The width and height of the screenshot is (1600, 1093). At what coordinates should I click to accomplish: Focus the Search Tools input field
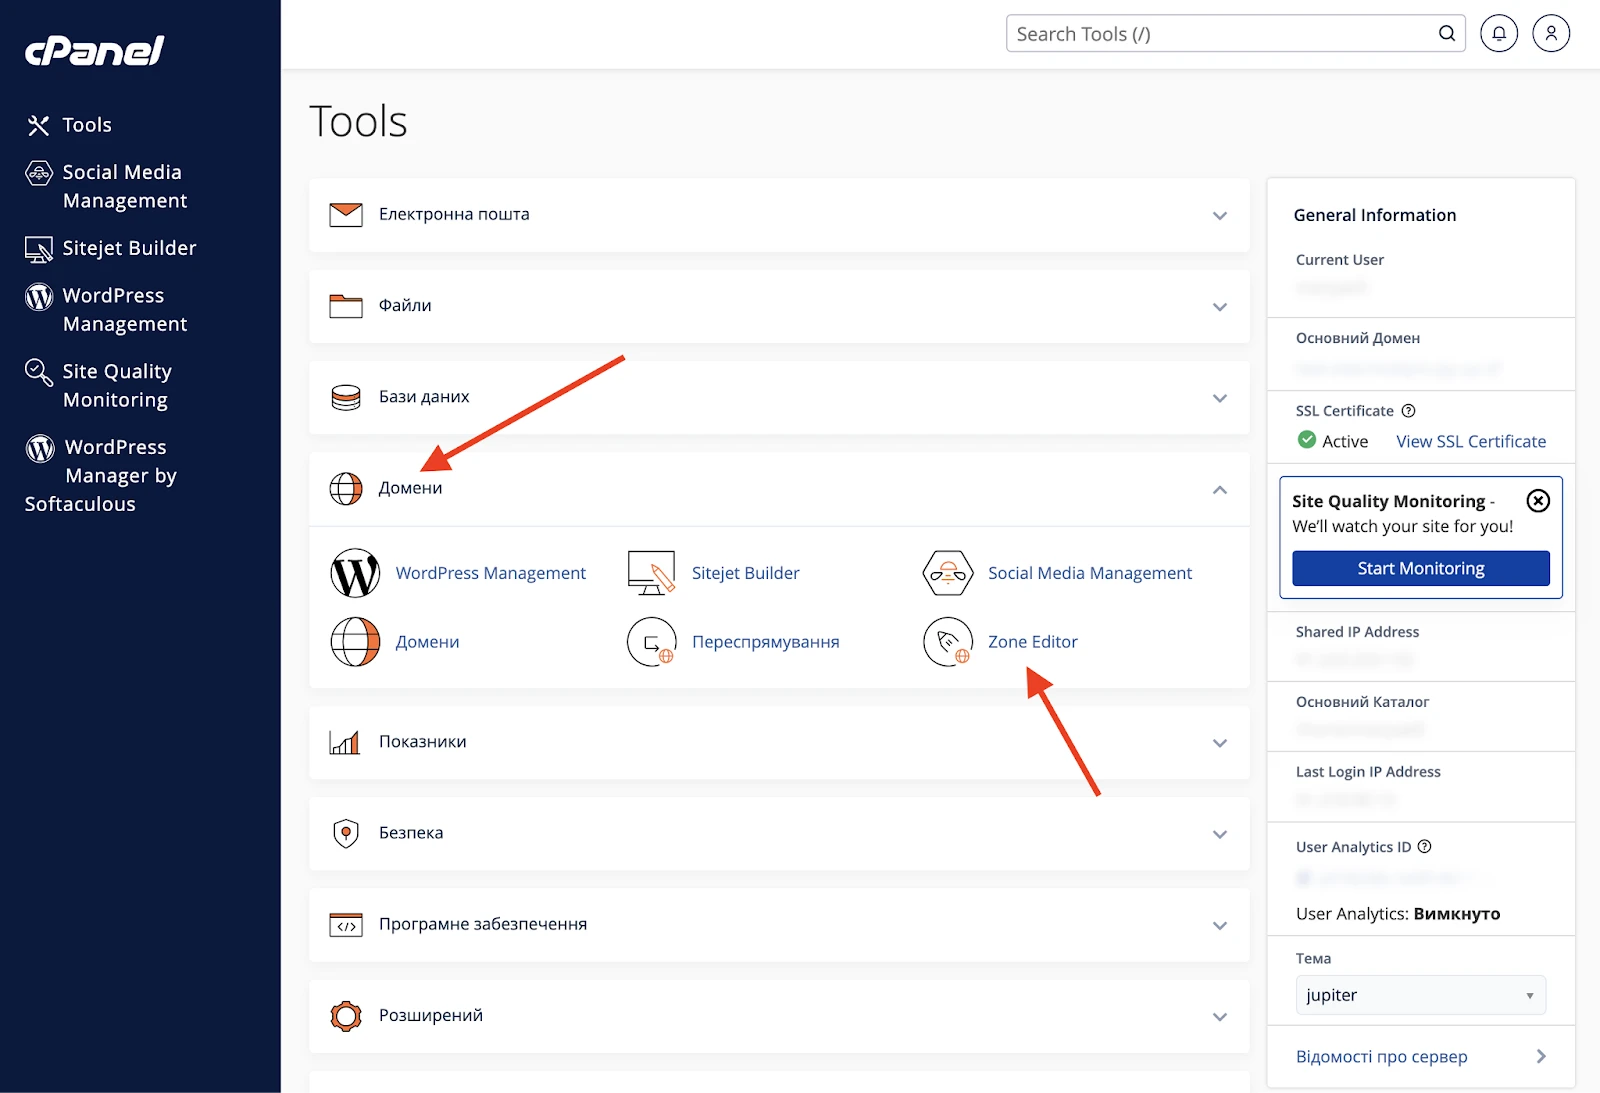tap(1236, 34)
